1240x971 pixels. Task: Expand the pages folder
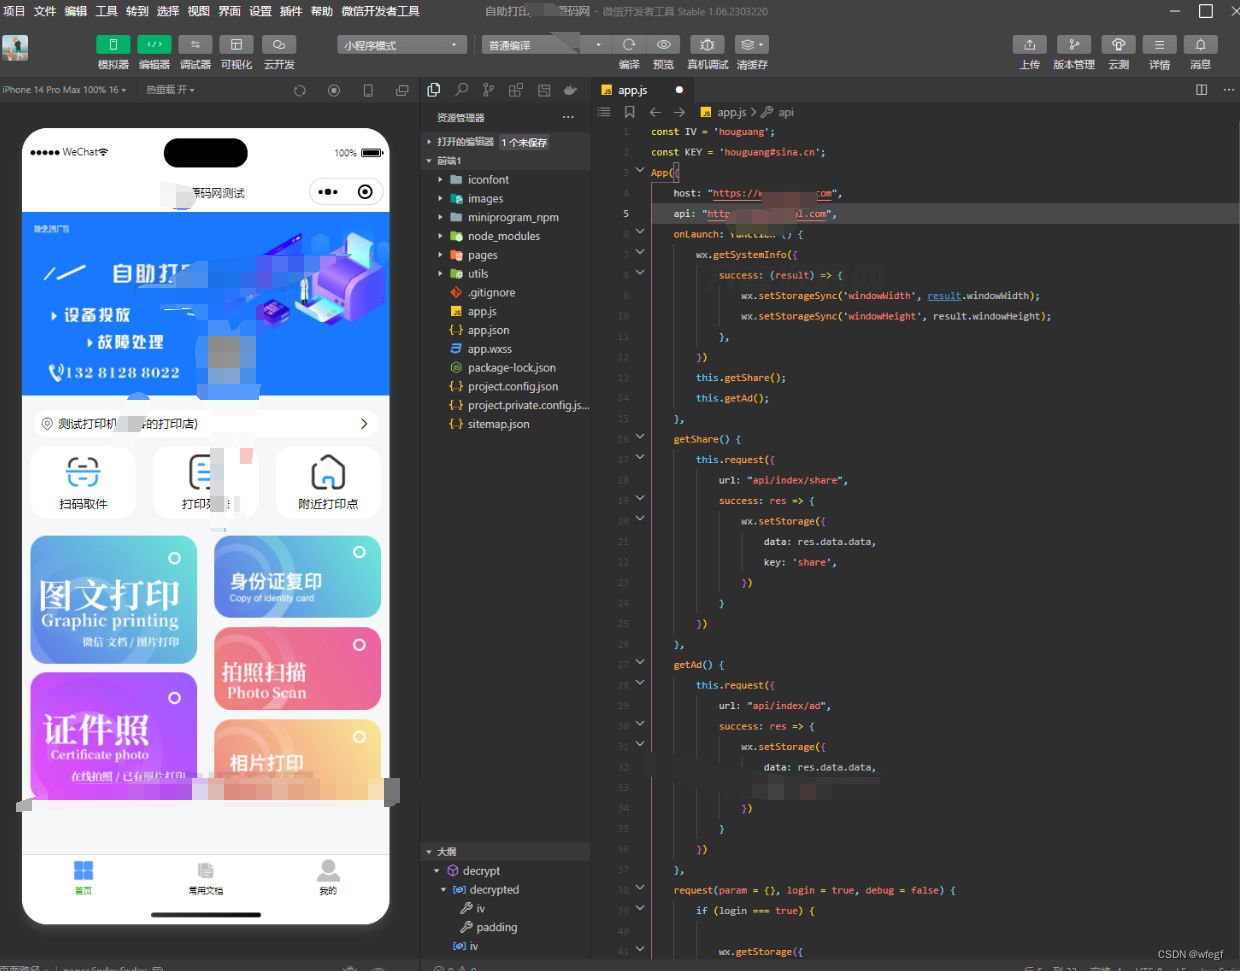click(x=482, y=255)
